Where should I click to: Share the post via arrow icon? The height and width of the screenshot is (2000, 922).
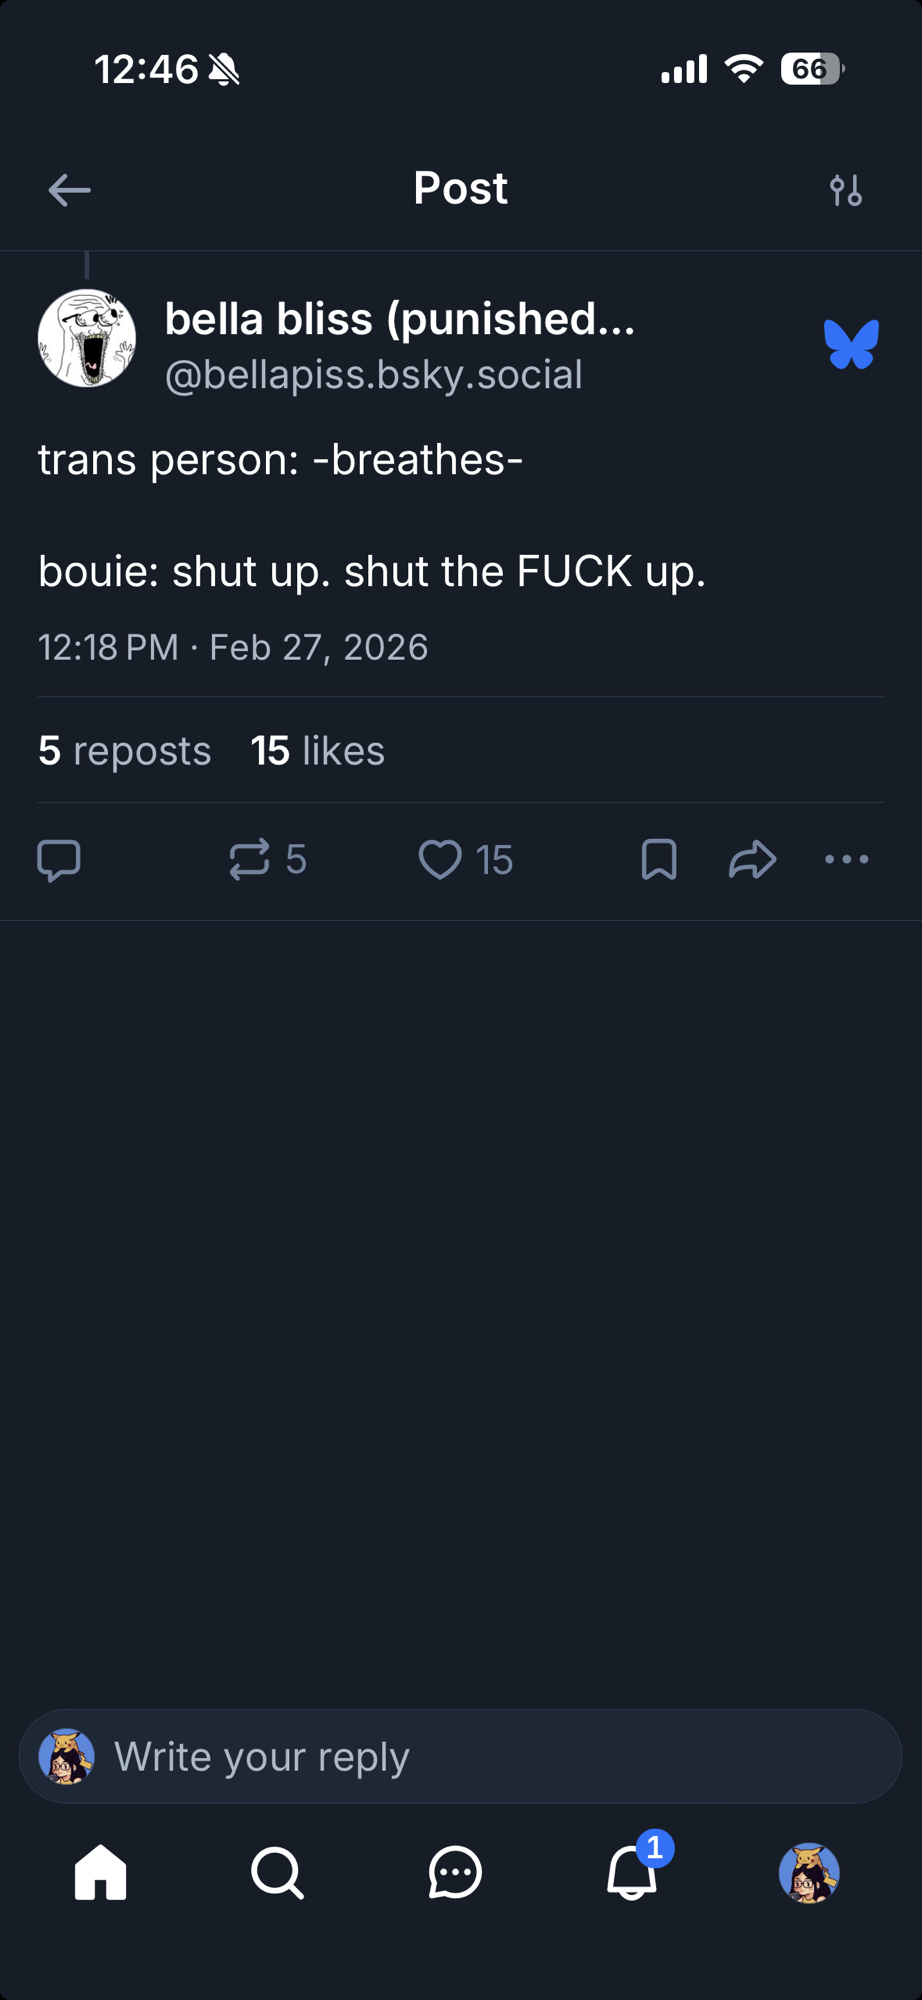coord(753,860)
